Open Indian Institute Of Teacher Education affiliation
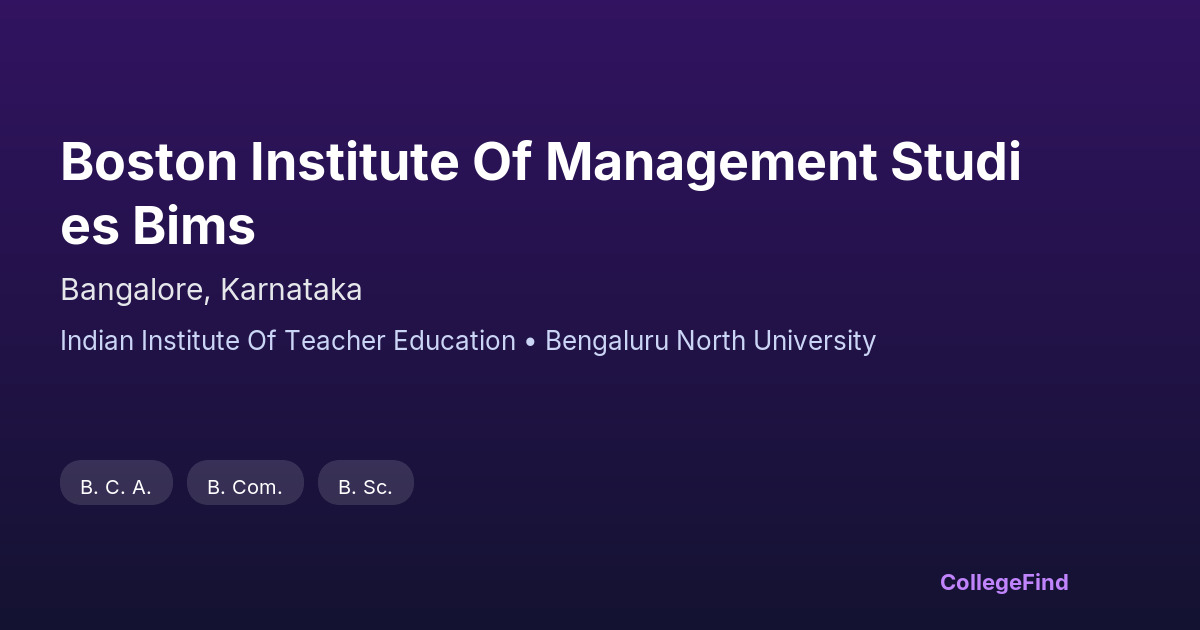Image resolution: width=1200 pixels, height=630 pixels. point(288,341)
